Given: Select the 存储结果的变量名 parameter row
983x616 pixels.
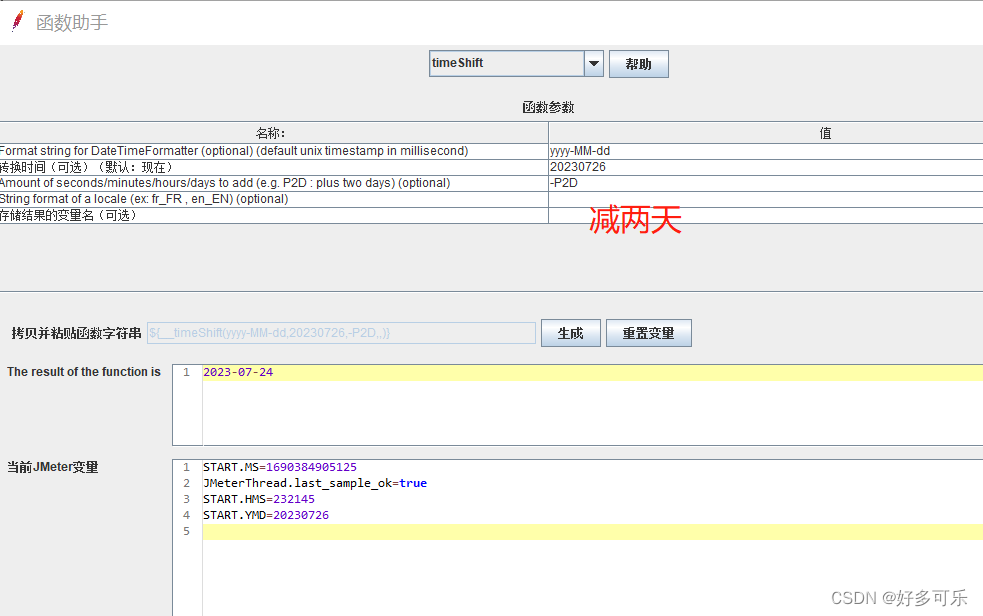Looking at the screenshot, I should (274, 216).
